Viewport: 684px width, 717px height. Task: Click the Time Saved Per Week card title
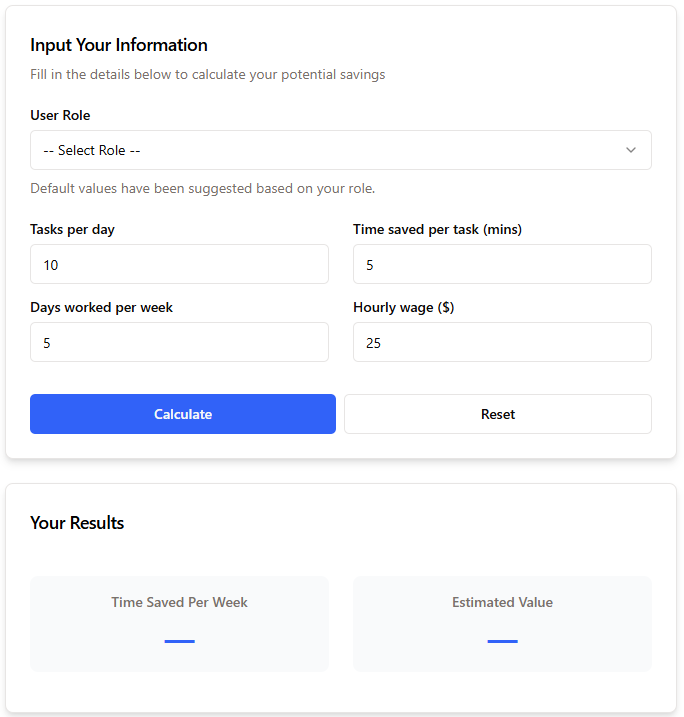click(x=179, y=602)
